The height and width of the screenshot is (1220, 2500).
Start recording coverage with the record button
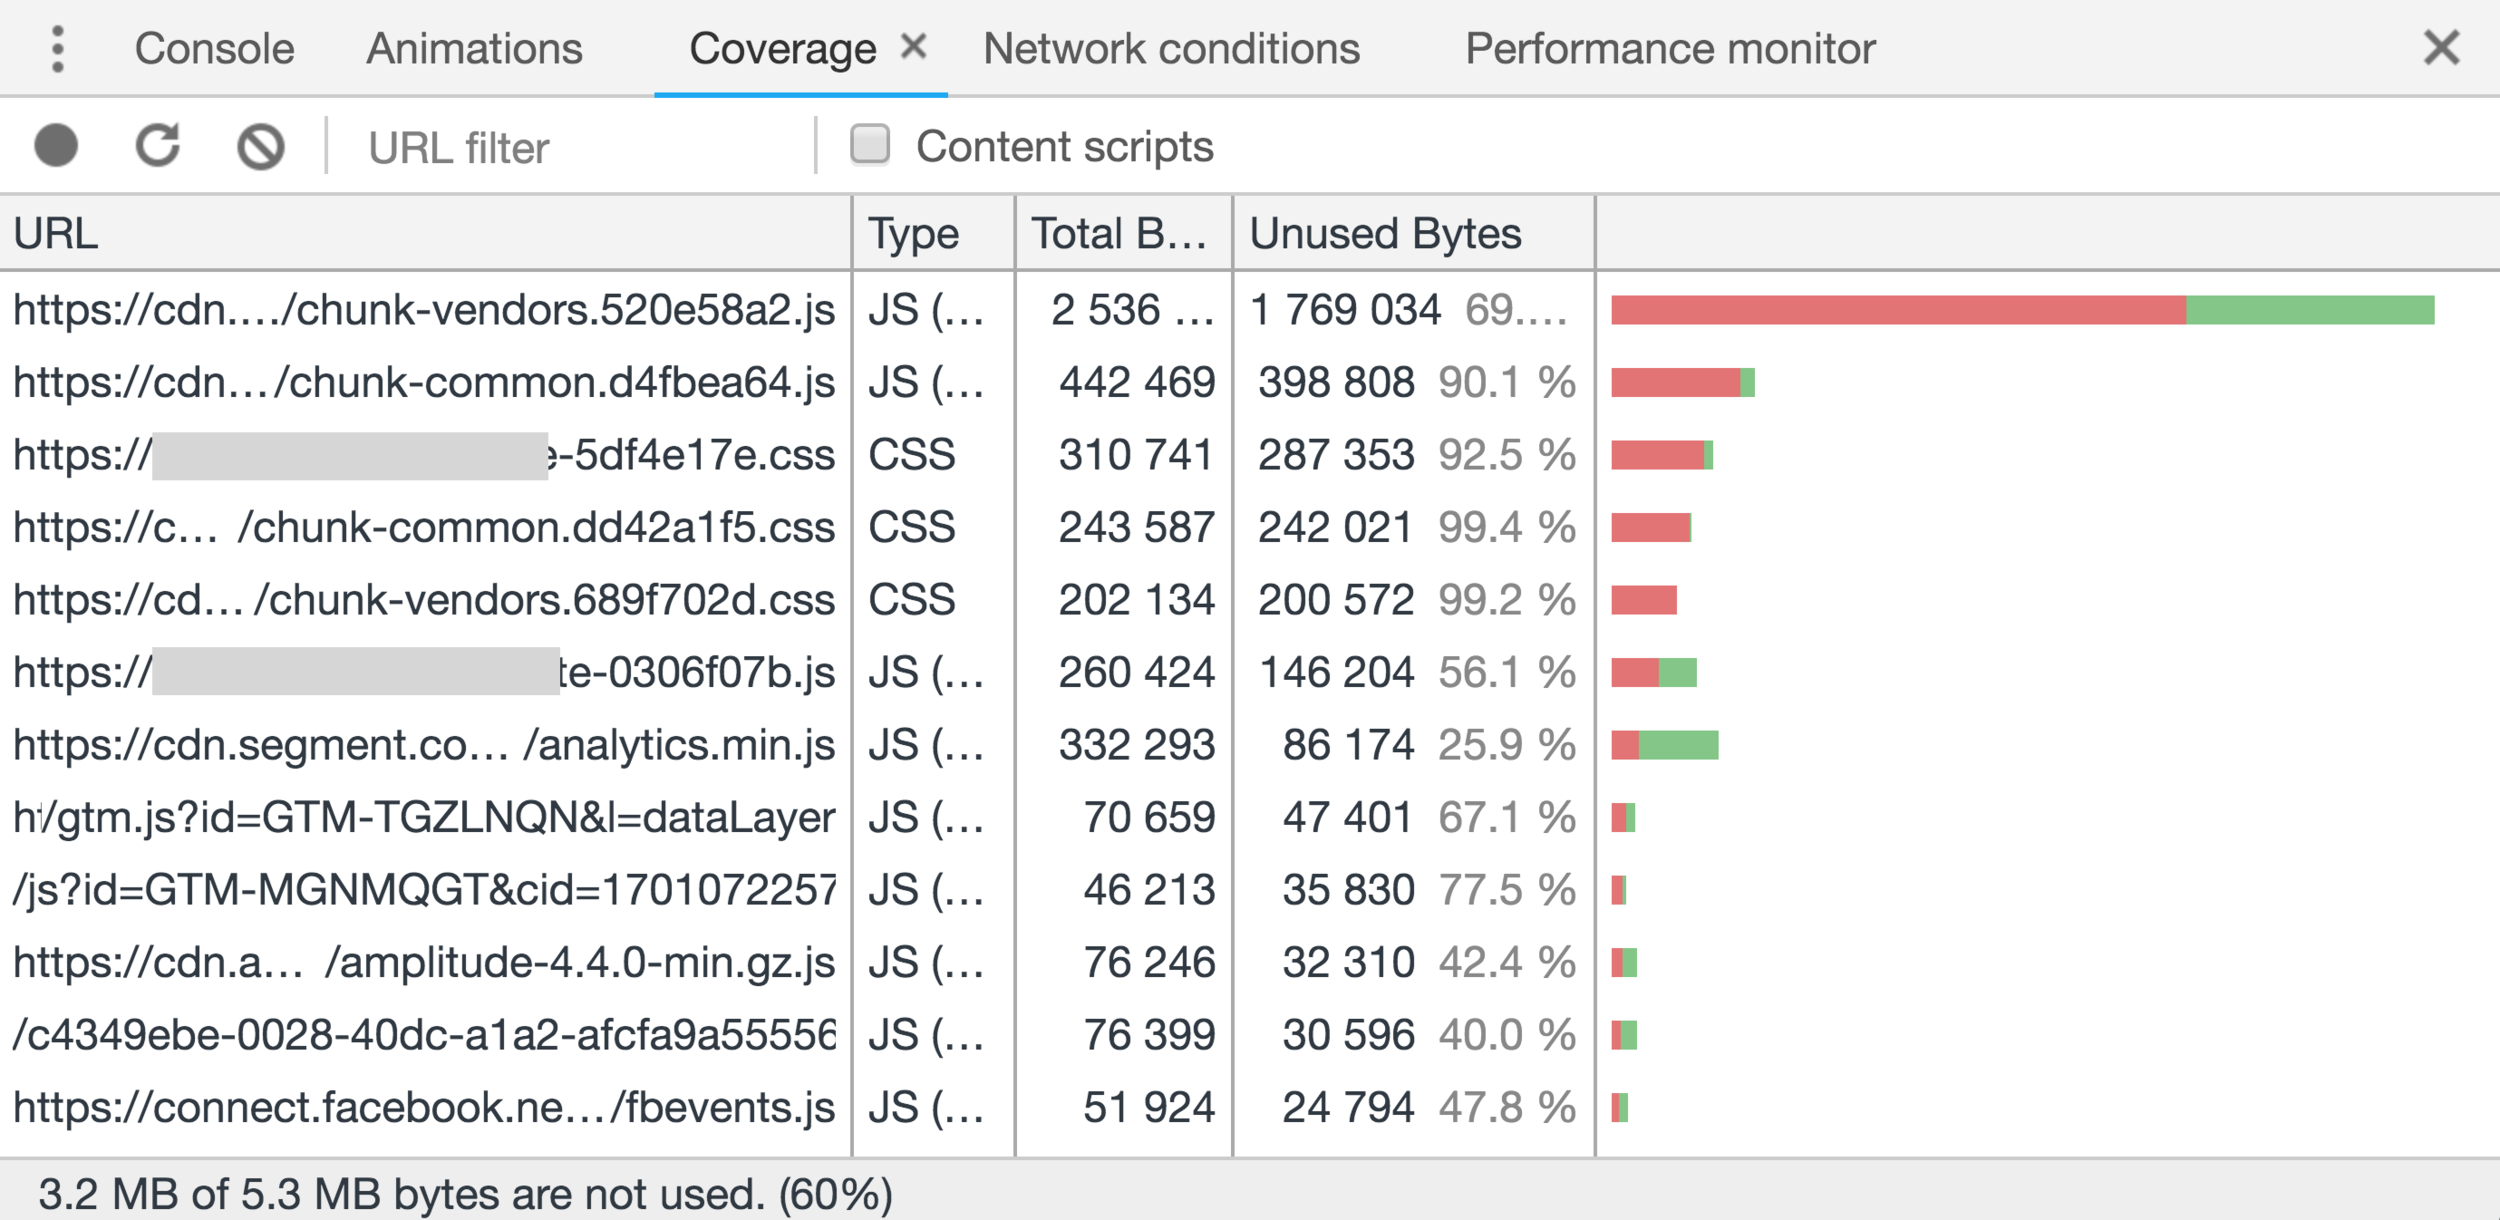point(56,146)
